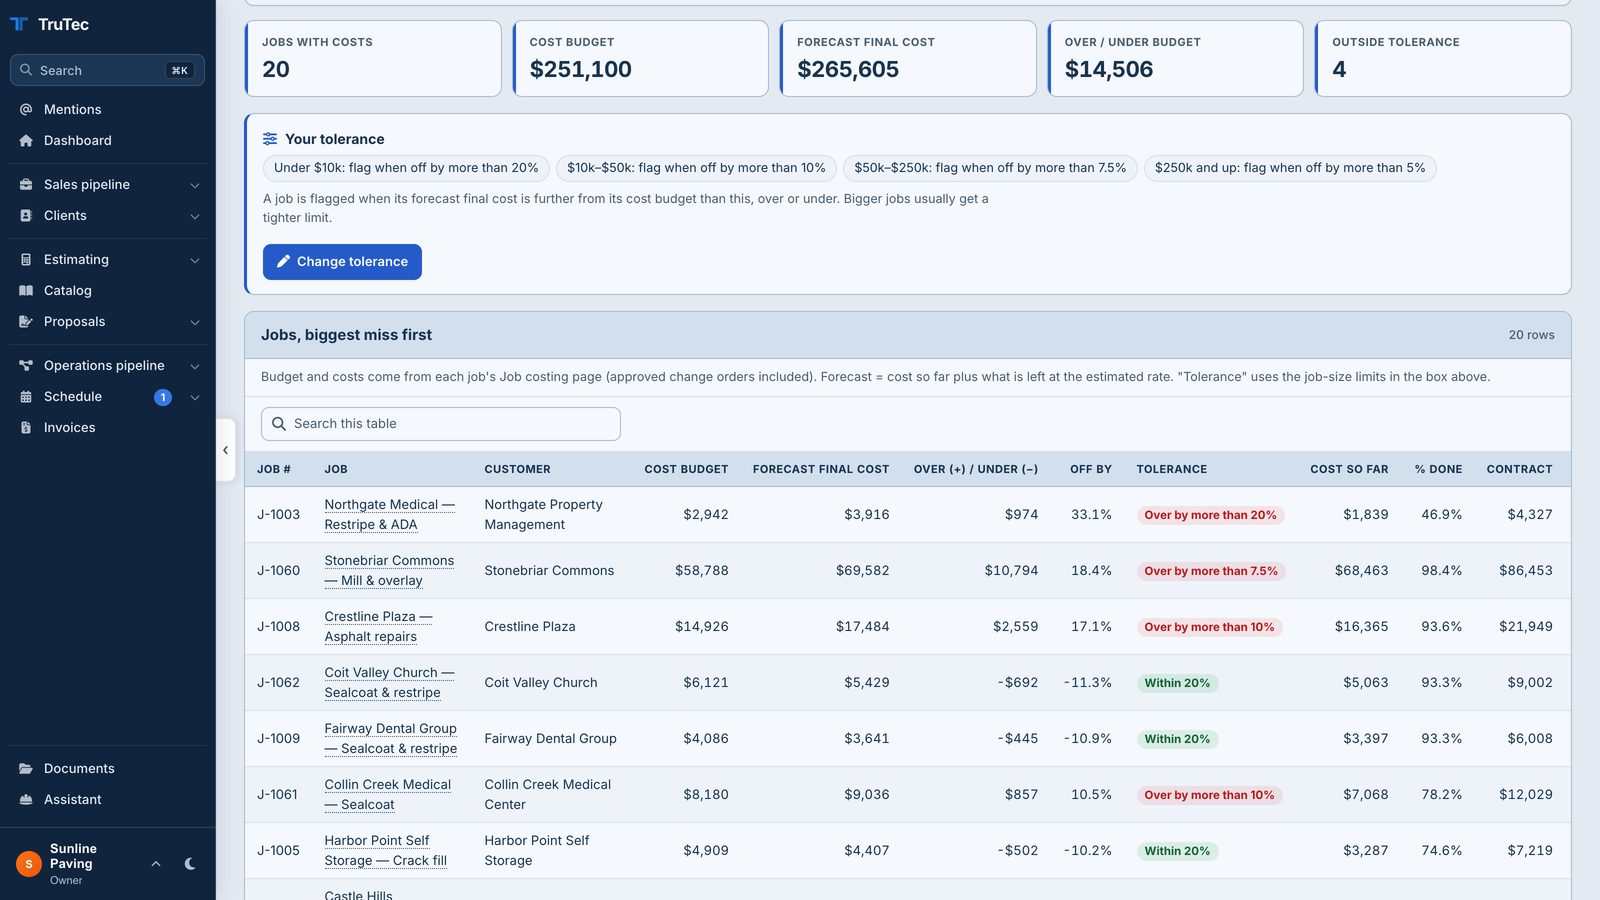Open the Mentions menu item

click(x=107, y=109)
